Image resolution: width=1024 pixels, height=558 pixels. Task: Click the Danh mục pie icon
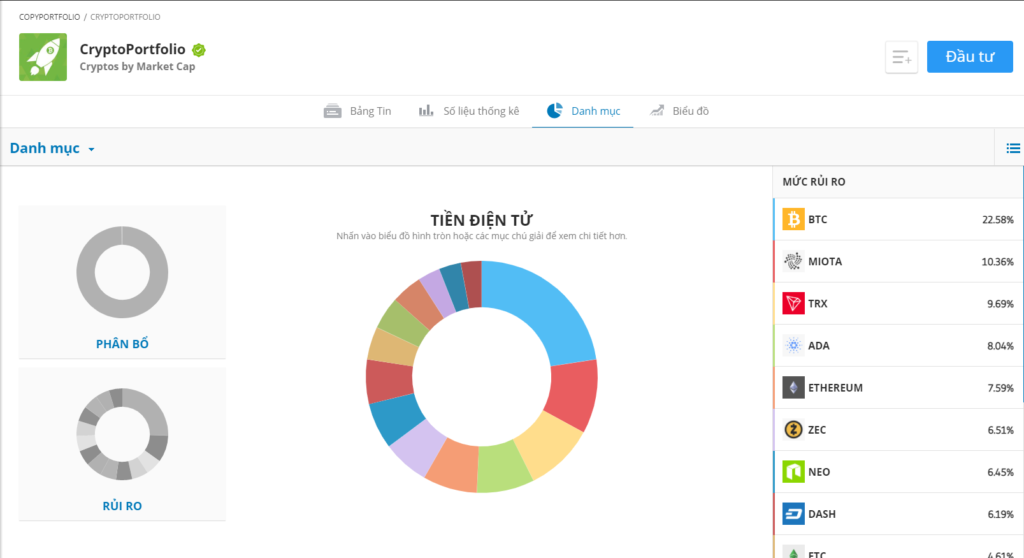tap(554, 110)
